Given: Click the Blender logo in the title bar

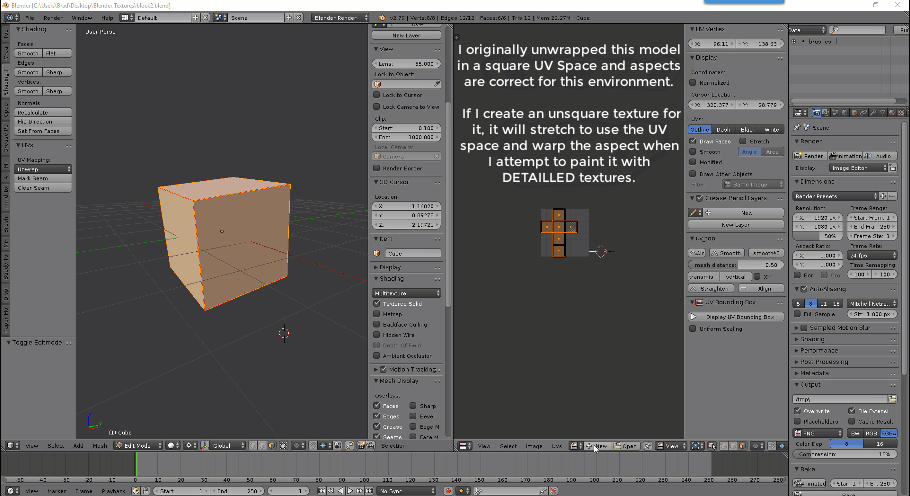Looking at the screenshot, I should pyautogui.click(x=5, y=5).
